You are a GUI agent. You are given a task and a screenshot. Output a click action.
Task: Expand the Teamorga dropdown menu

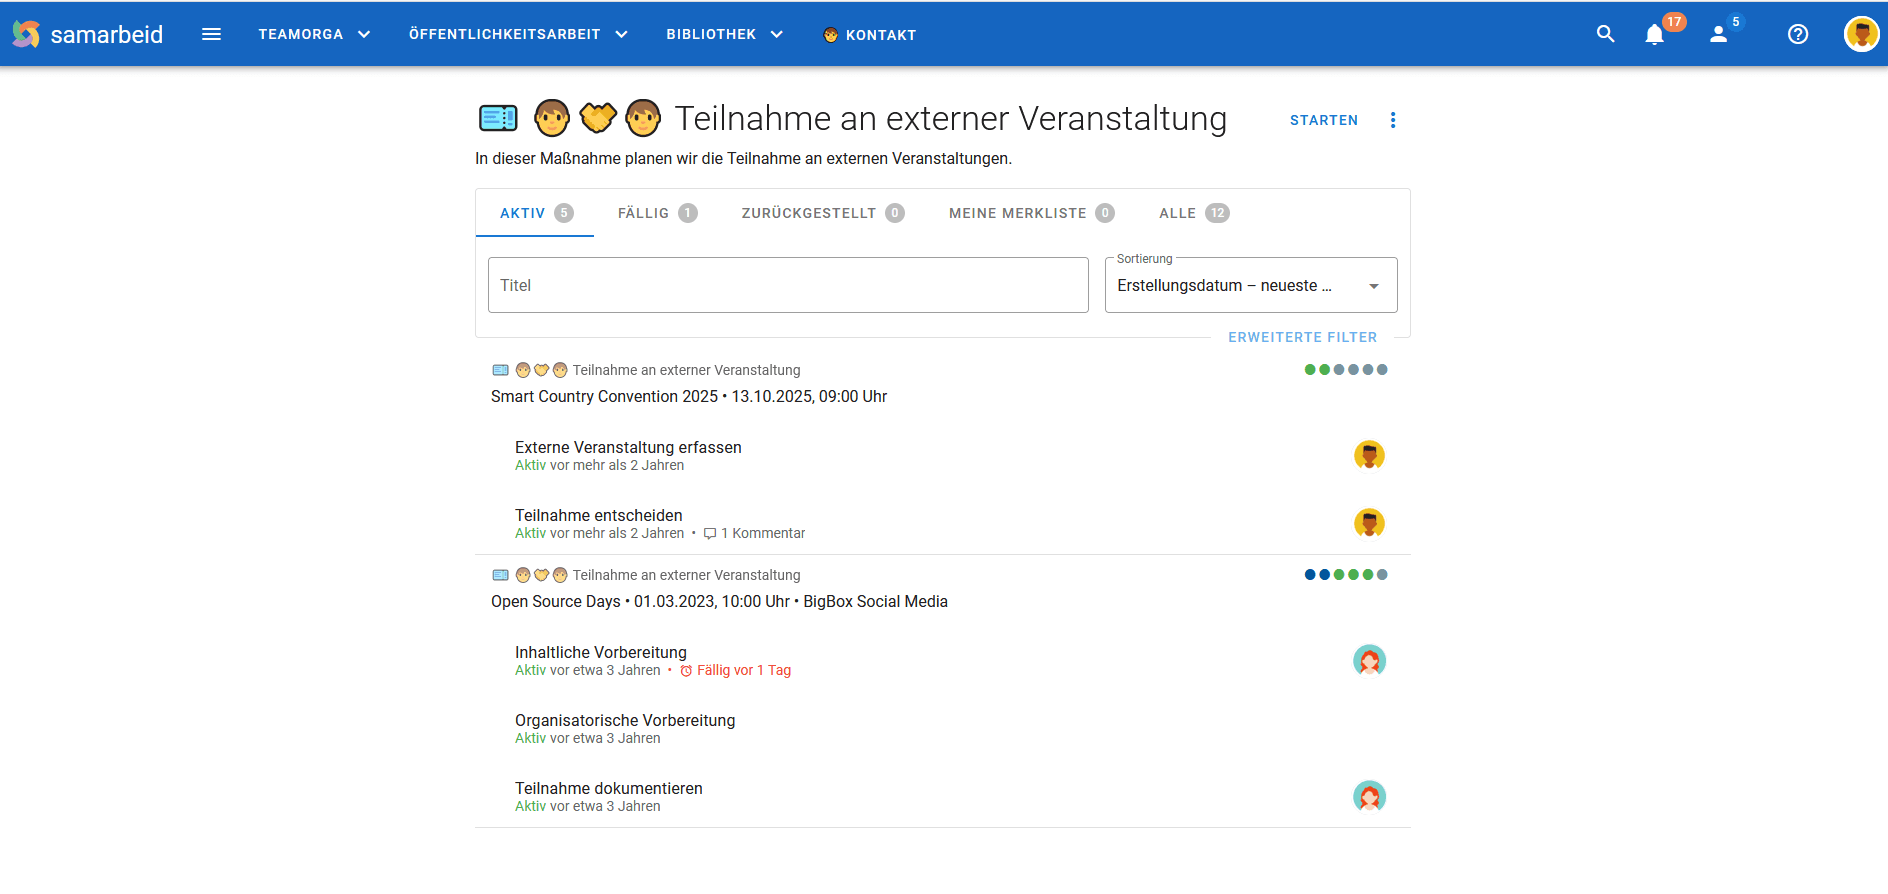(314, 34)
